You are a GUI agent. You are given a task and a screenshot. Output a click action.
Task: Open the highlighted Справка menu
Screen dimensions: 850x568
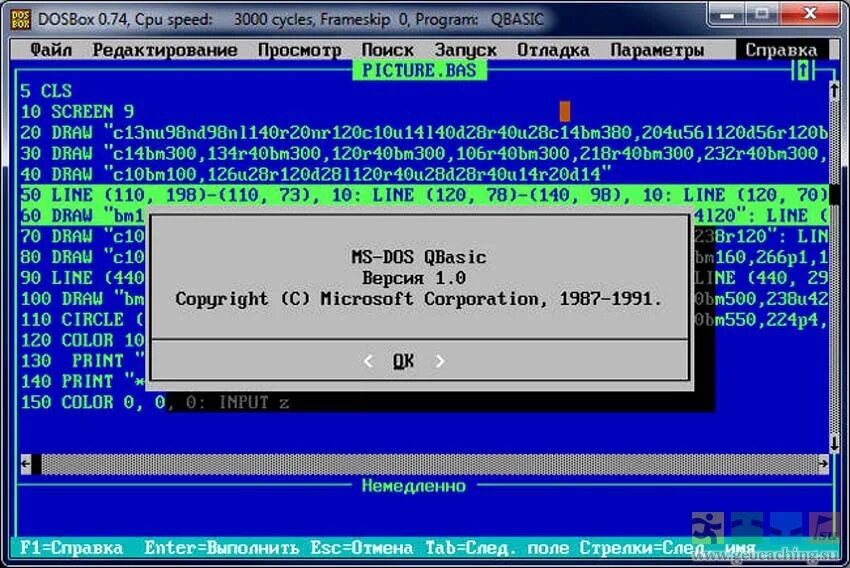click(x=781, y=50)
